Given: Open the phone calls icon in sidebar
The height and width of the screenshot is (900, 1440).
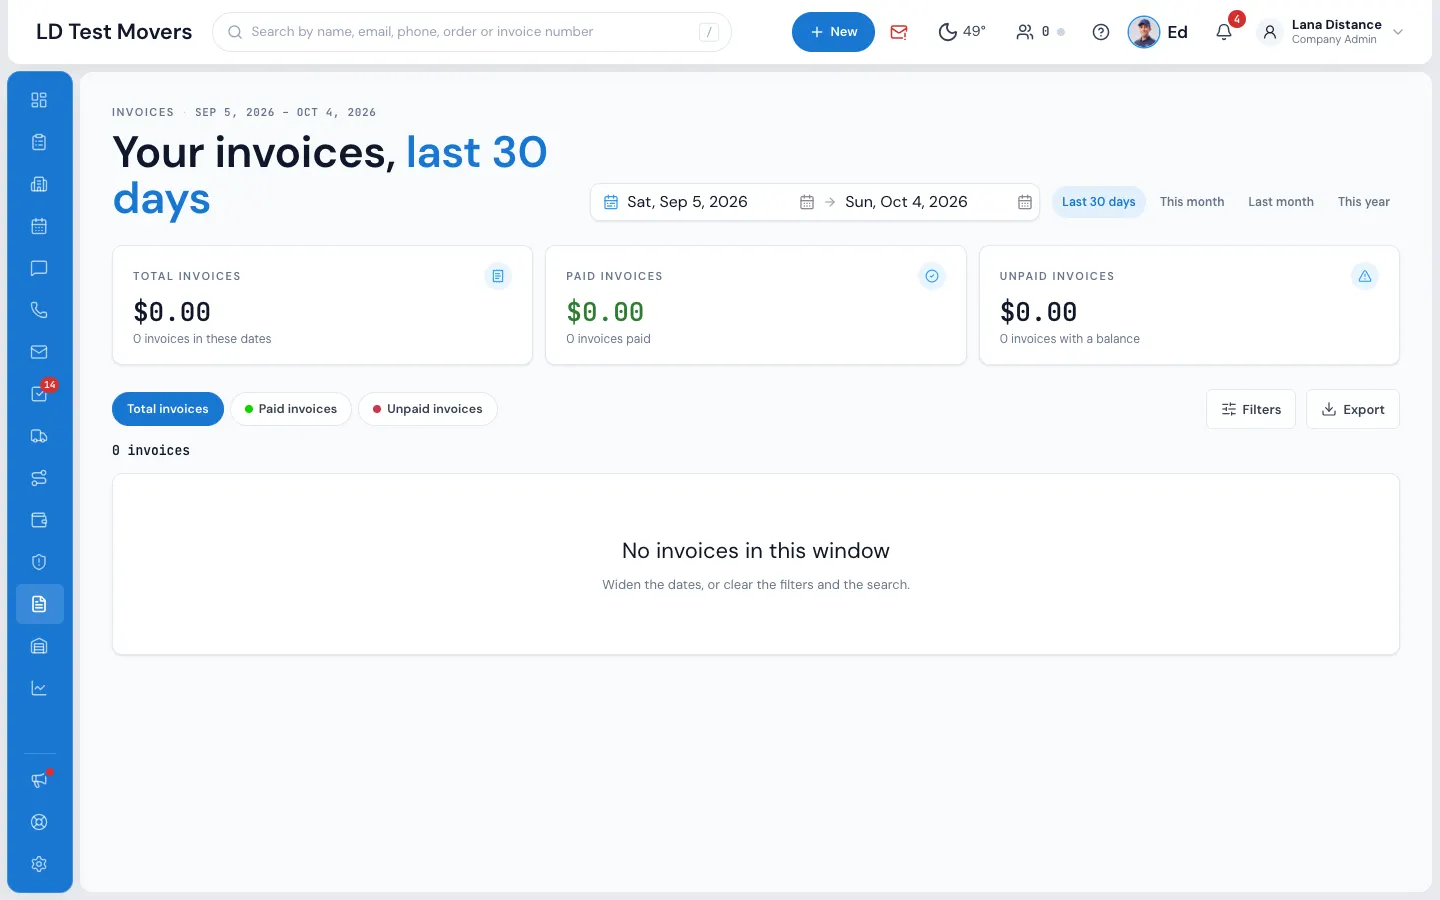Looking at the screenshot, I should [39, 310].
